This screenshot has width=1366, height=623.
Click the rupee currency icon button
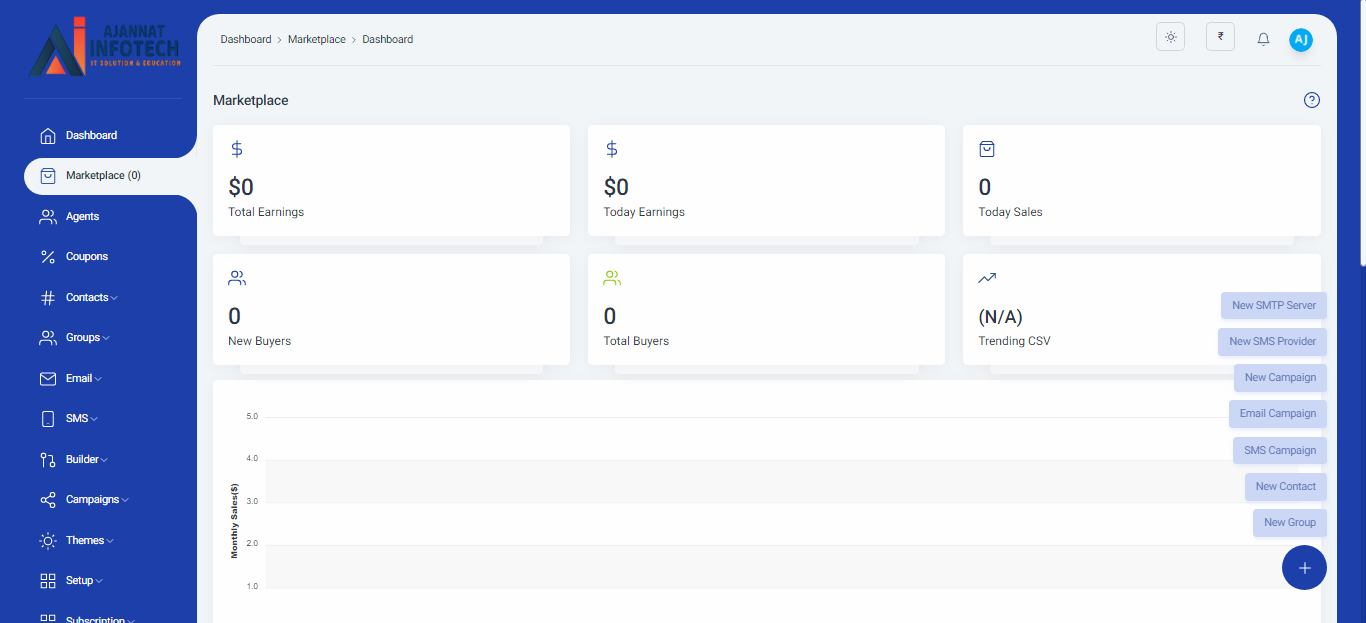pos(1220,37)
